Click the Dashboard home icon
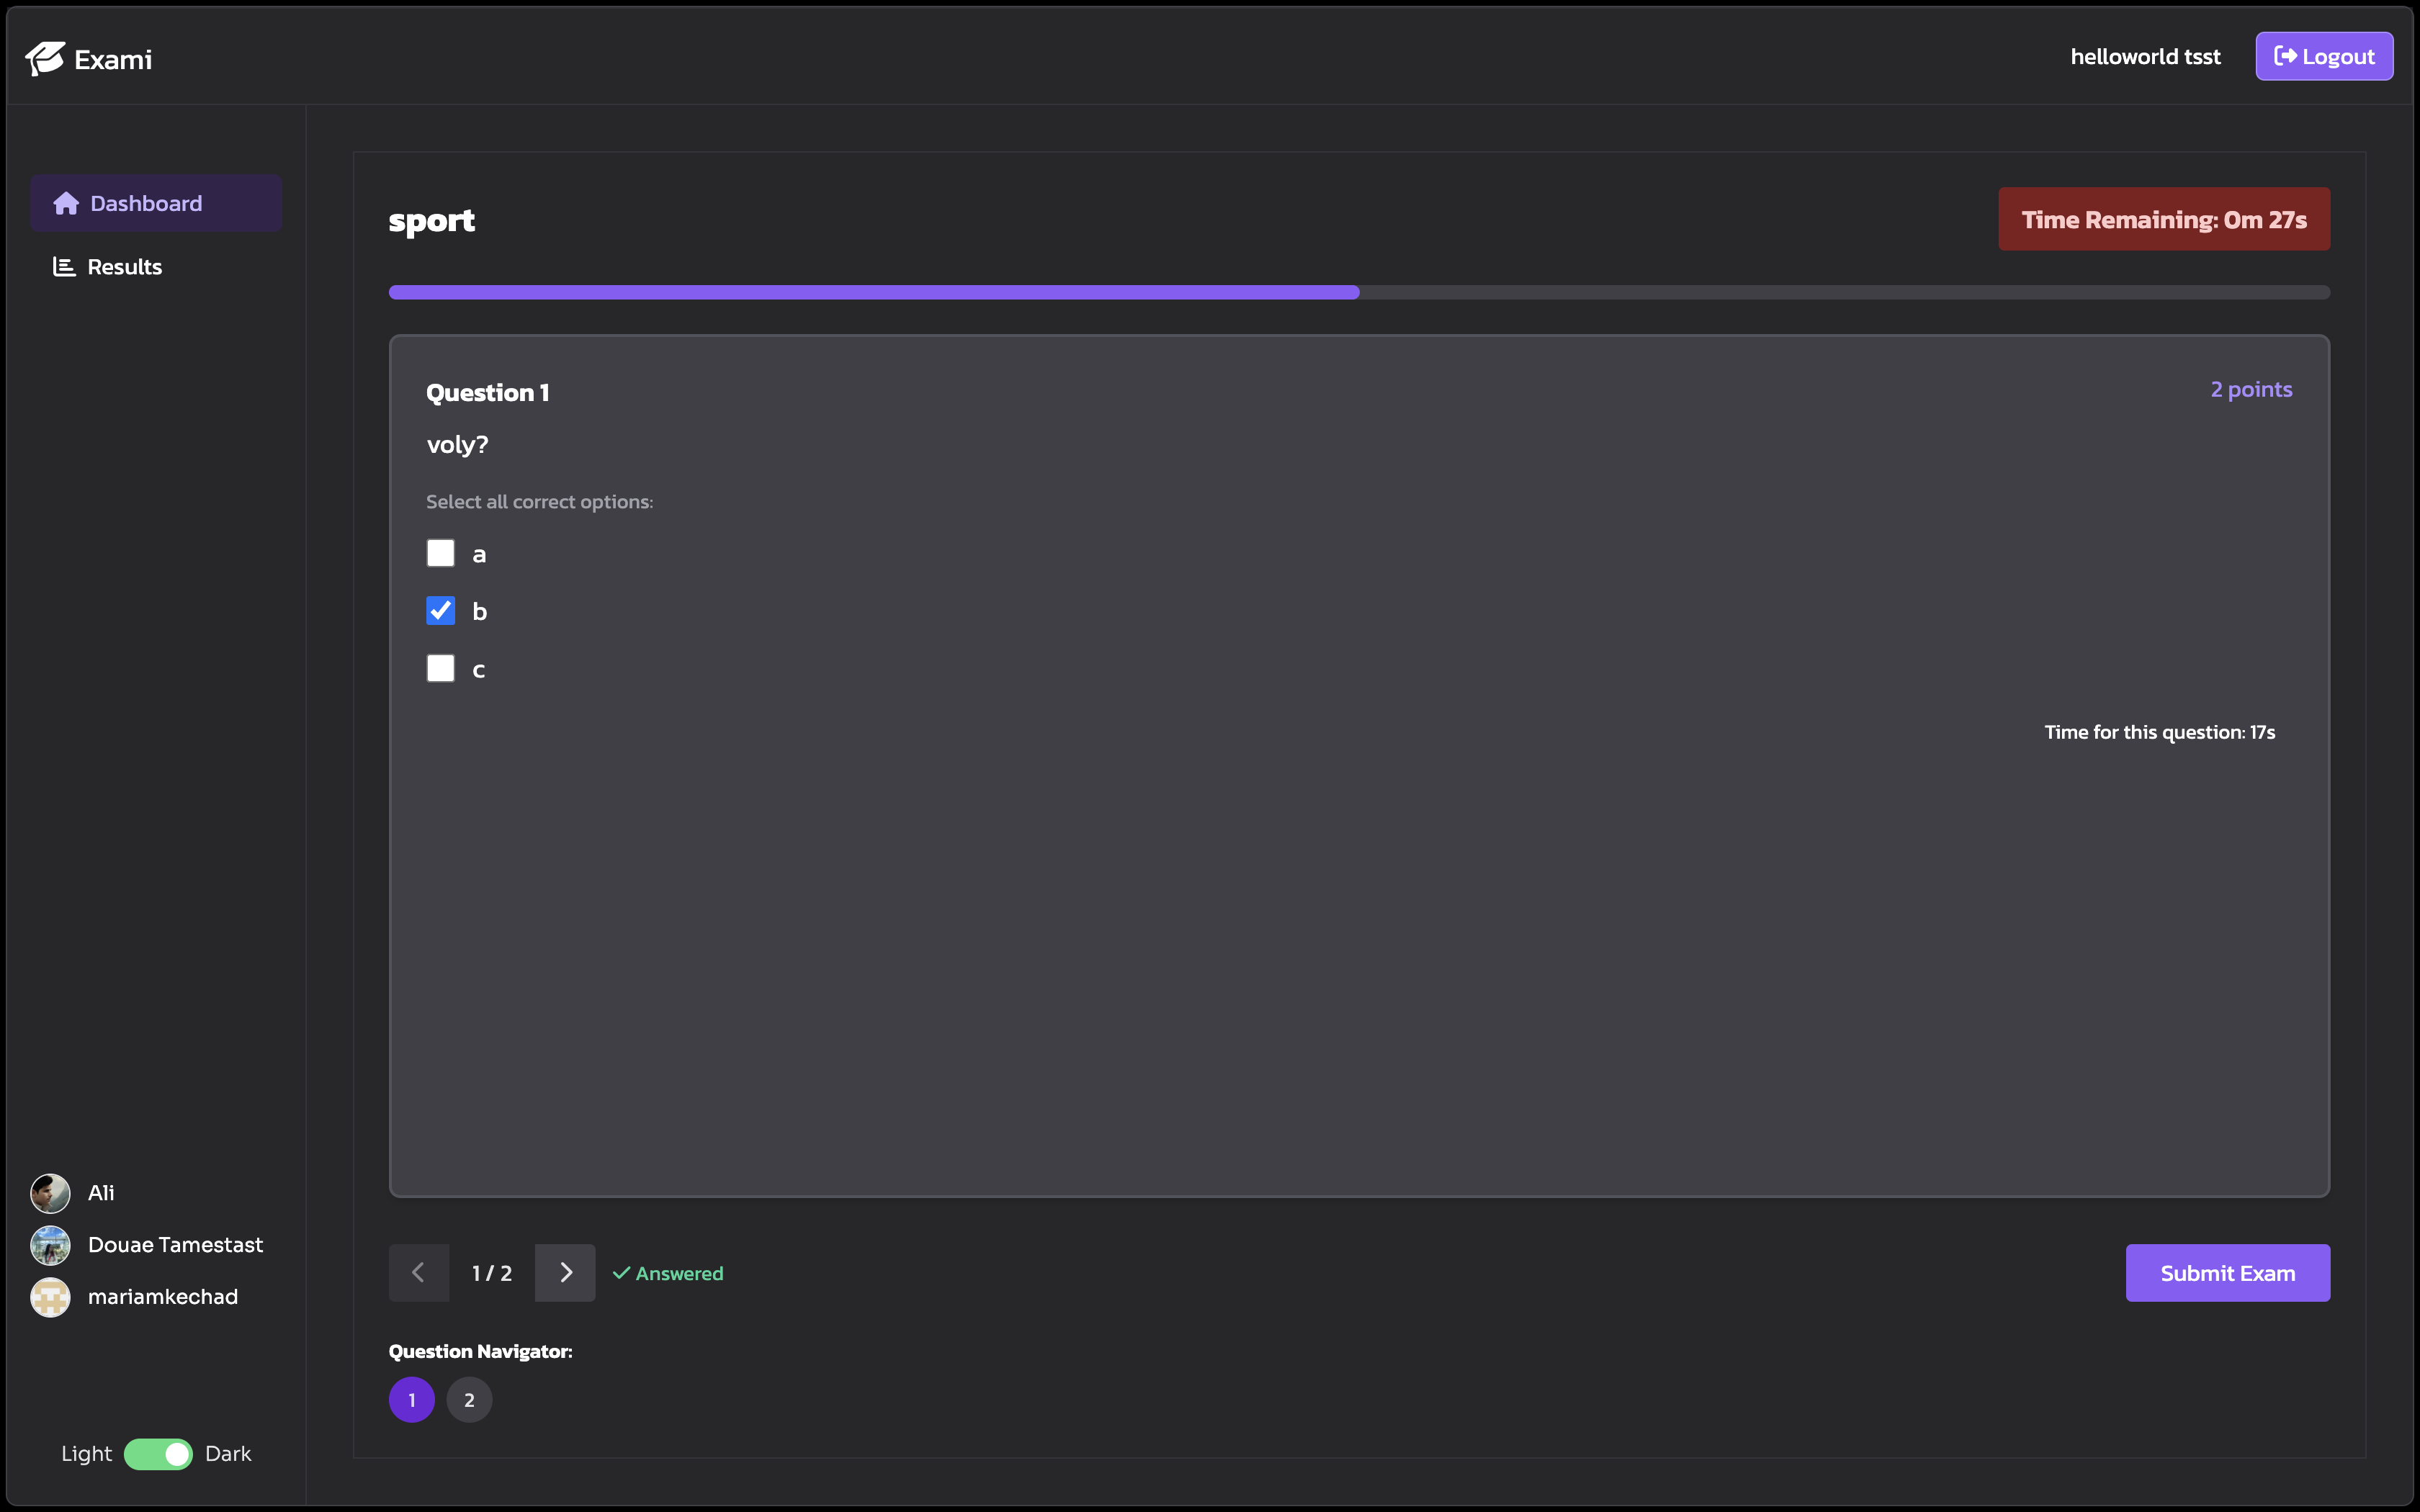The image size is (2420, 1512). tap(66, 204)
